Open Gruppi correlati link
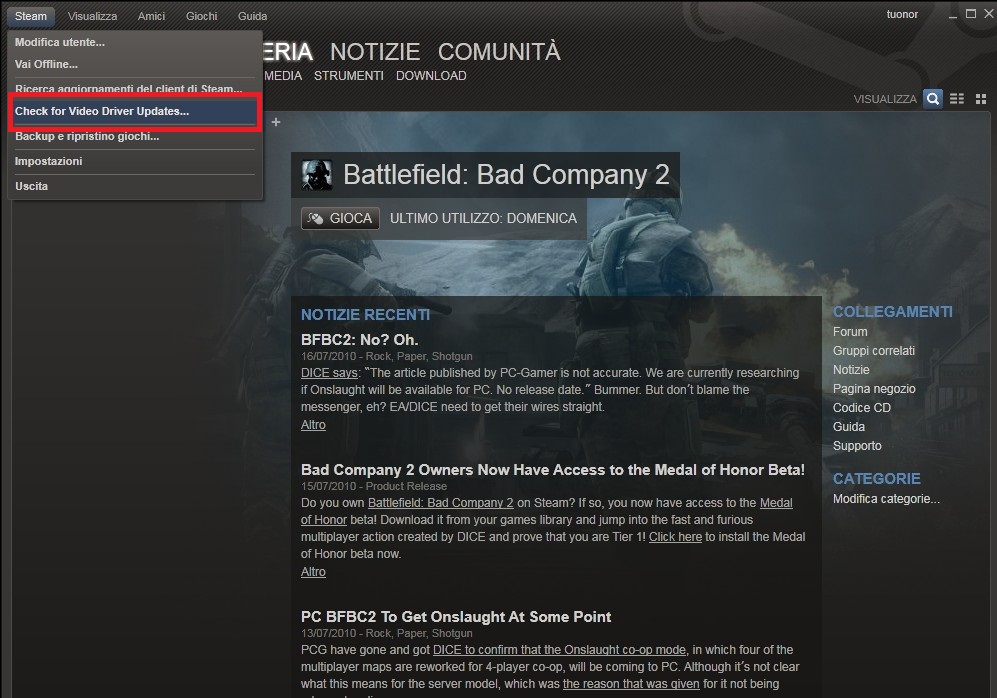 point(874,351)
